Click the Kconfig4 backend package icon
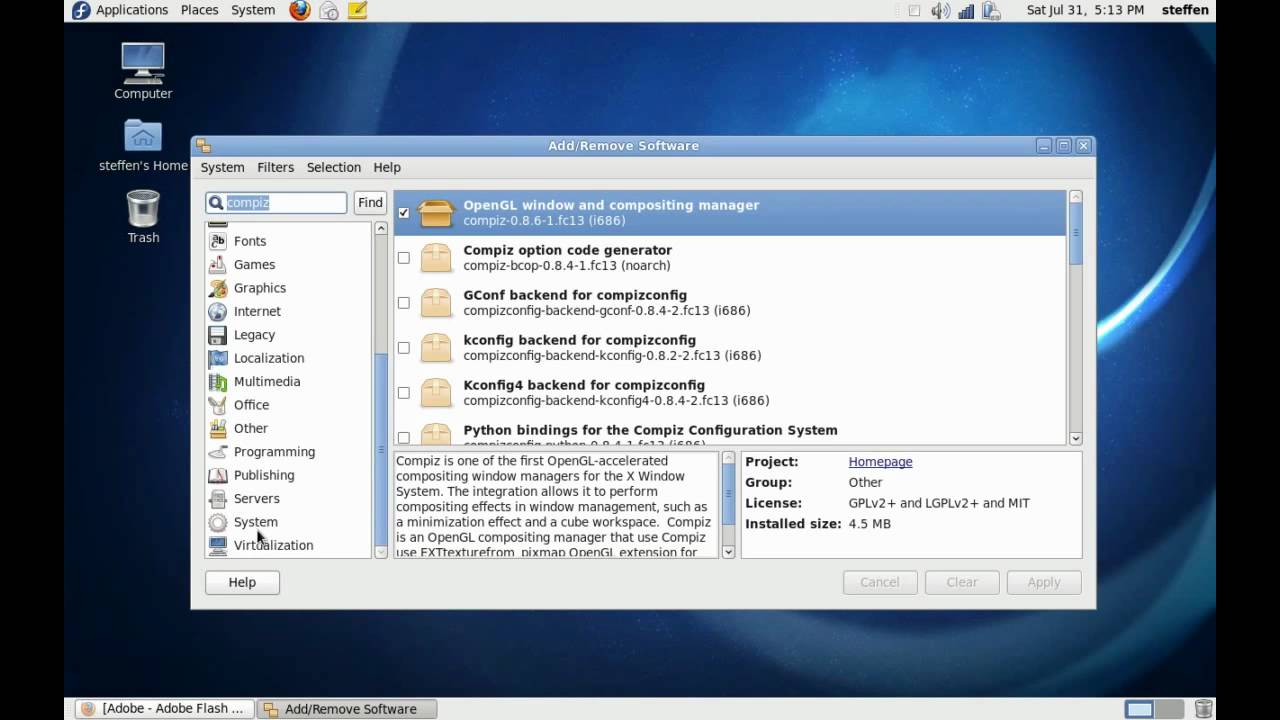1280x720 pixels. [x=436, y=392]
